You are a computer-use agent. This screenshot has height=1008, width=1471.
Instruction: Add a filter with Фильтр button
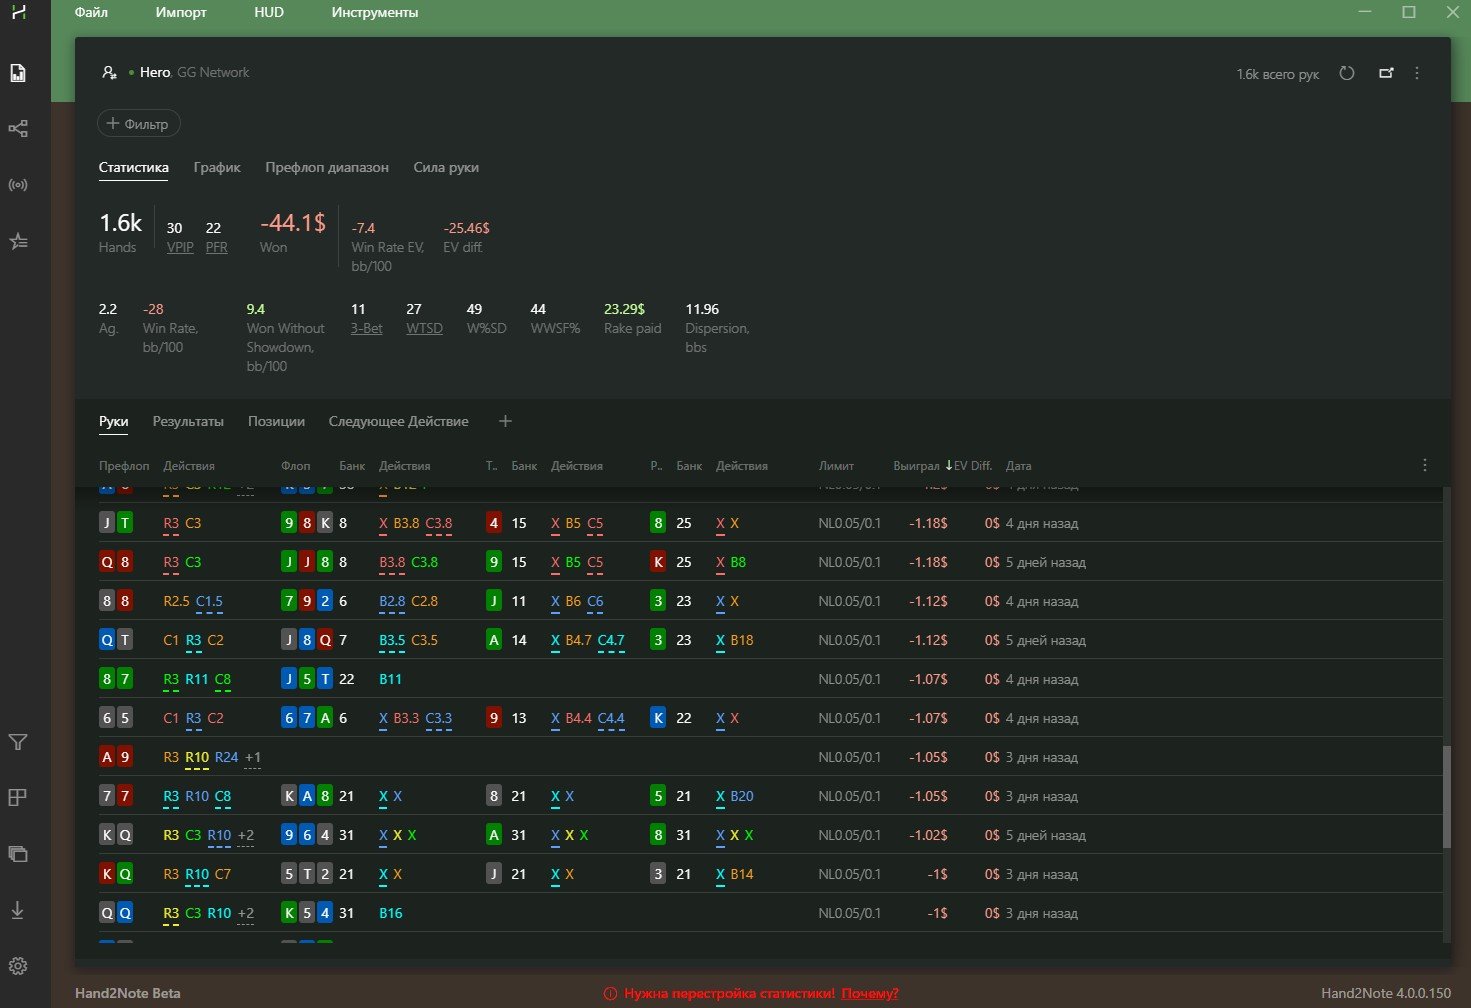coord(139,124)
